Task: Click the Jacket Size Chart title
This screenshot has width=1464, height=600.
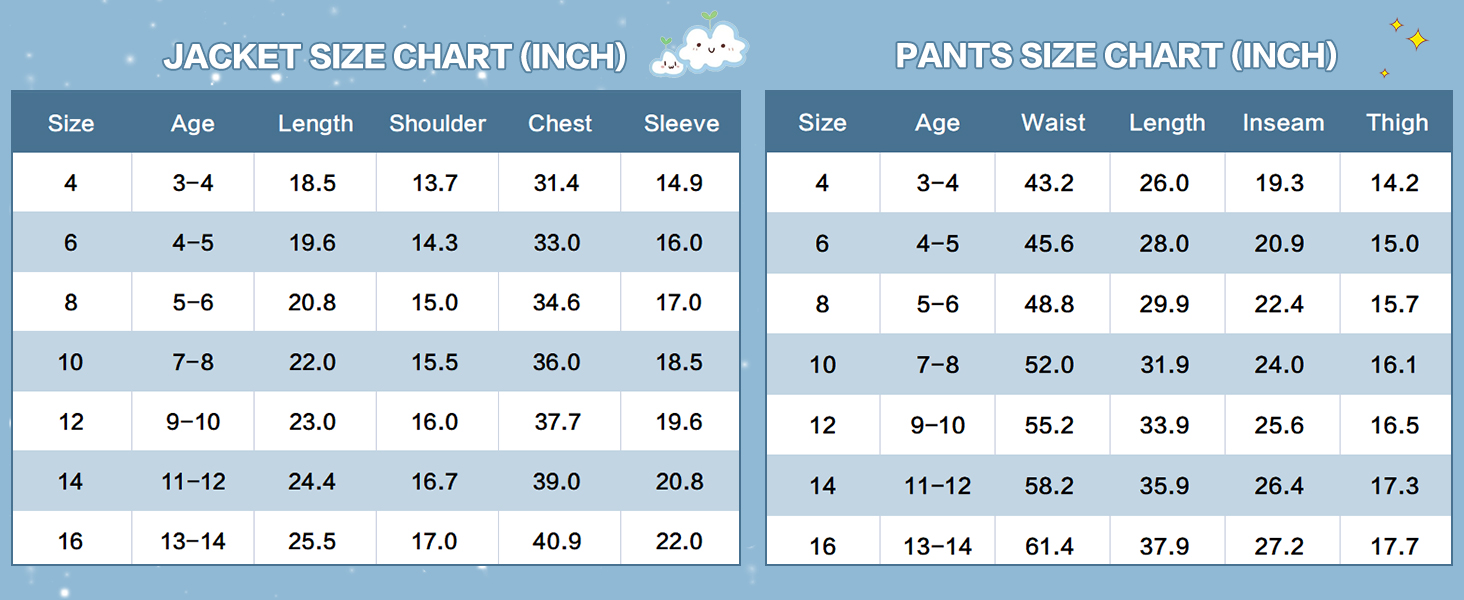Action: [x=395, y=57]
